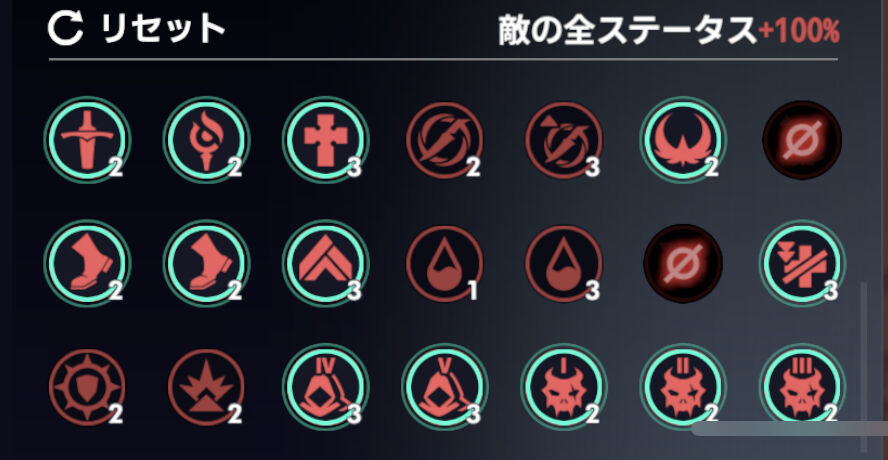Select the hooded figure IV icon
The width and height of the screenshot is (888, 460).
point(325,387)
